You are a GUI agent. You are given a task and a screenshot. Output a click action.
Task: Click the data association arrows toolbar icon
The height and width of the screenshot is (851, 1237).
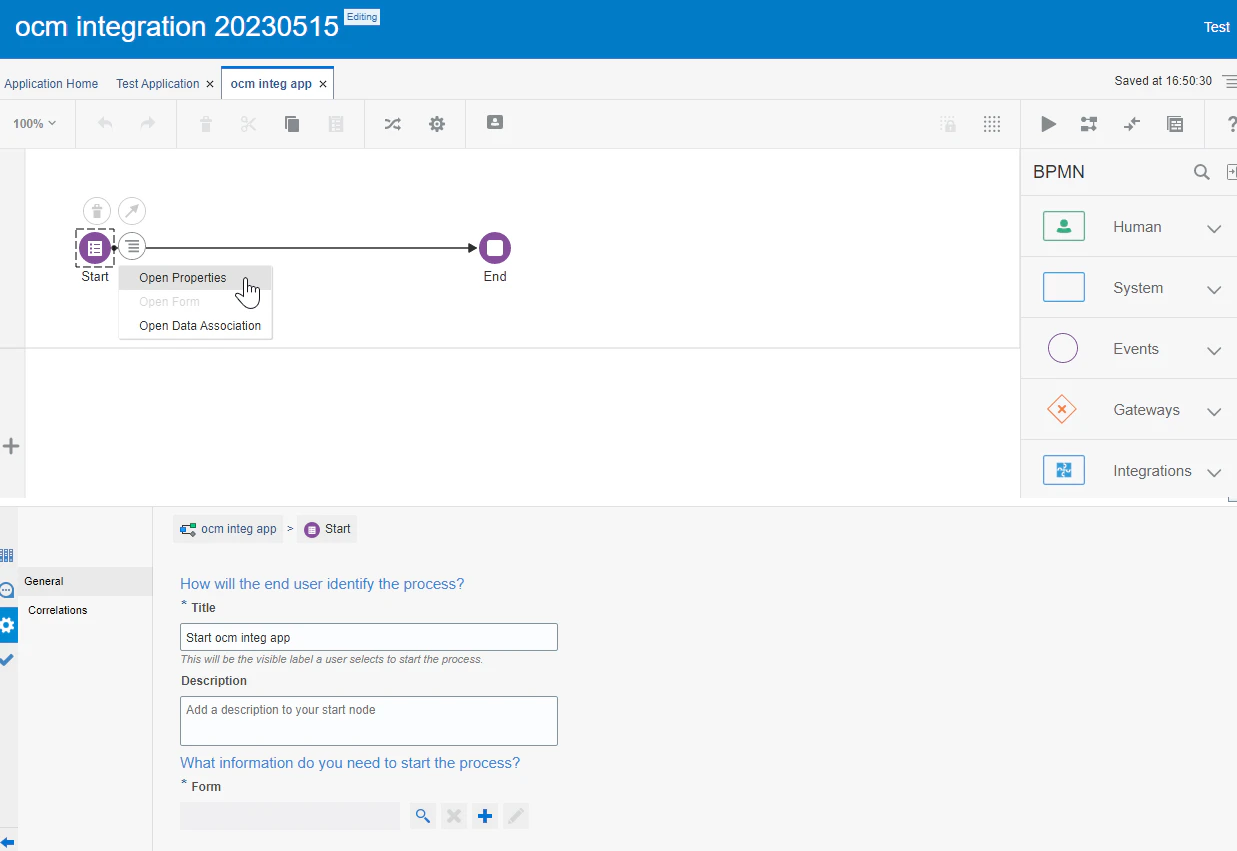(1131, 124)
